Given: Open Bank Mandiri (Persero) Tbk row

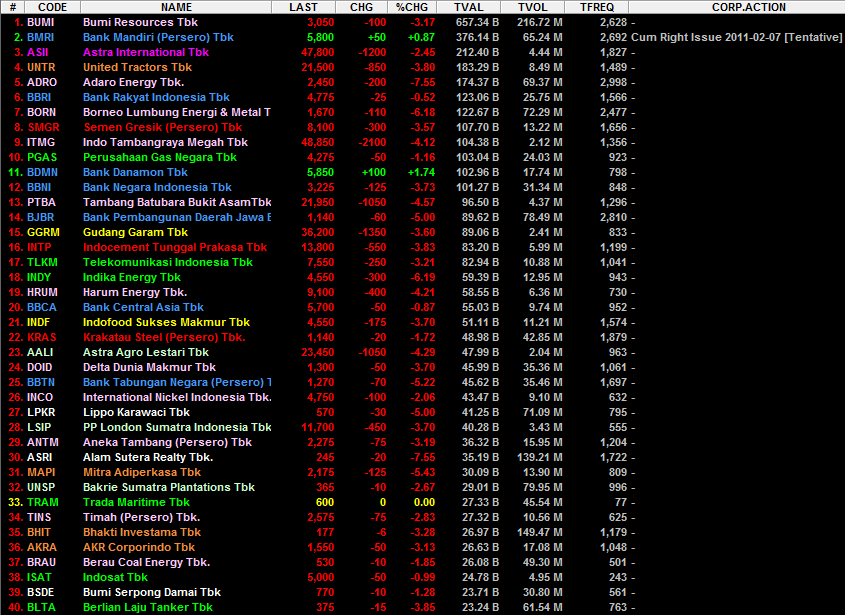Looking at the screenshot, I should point(158,37).
